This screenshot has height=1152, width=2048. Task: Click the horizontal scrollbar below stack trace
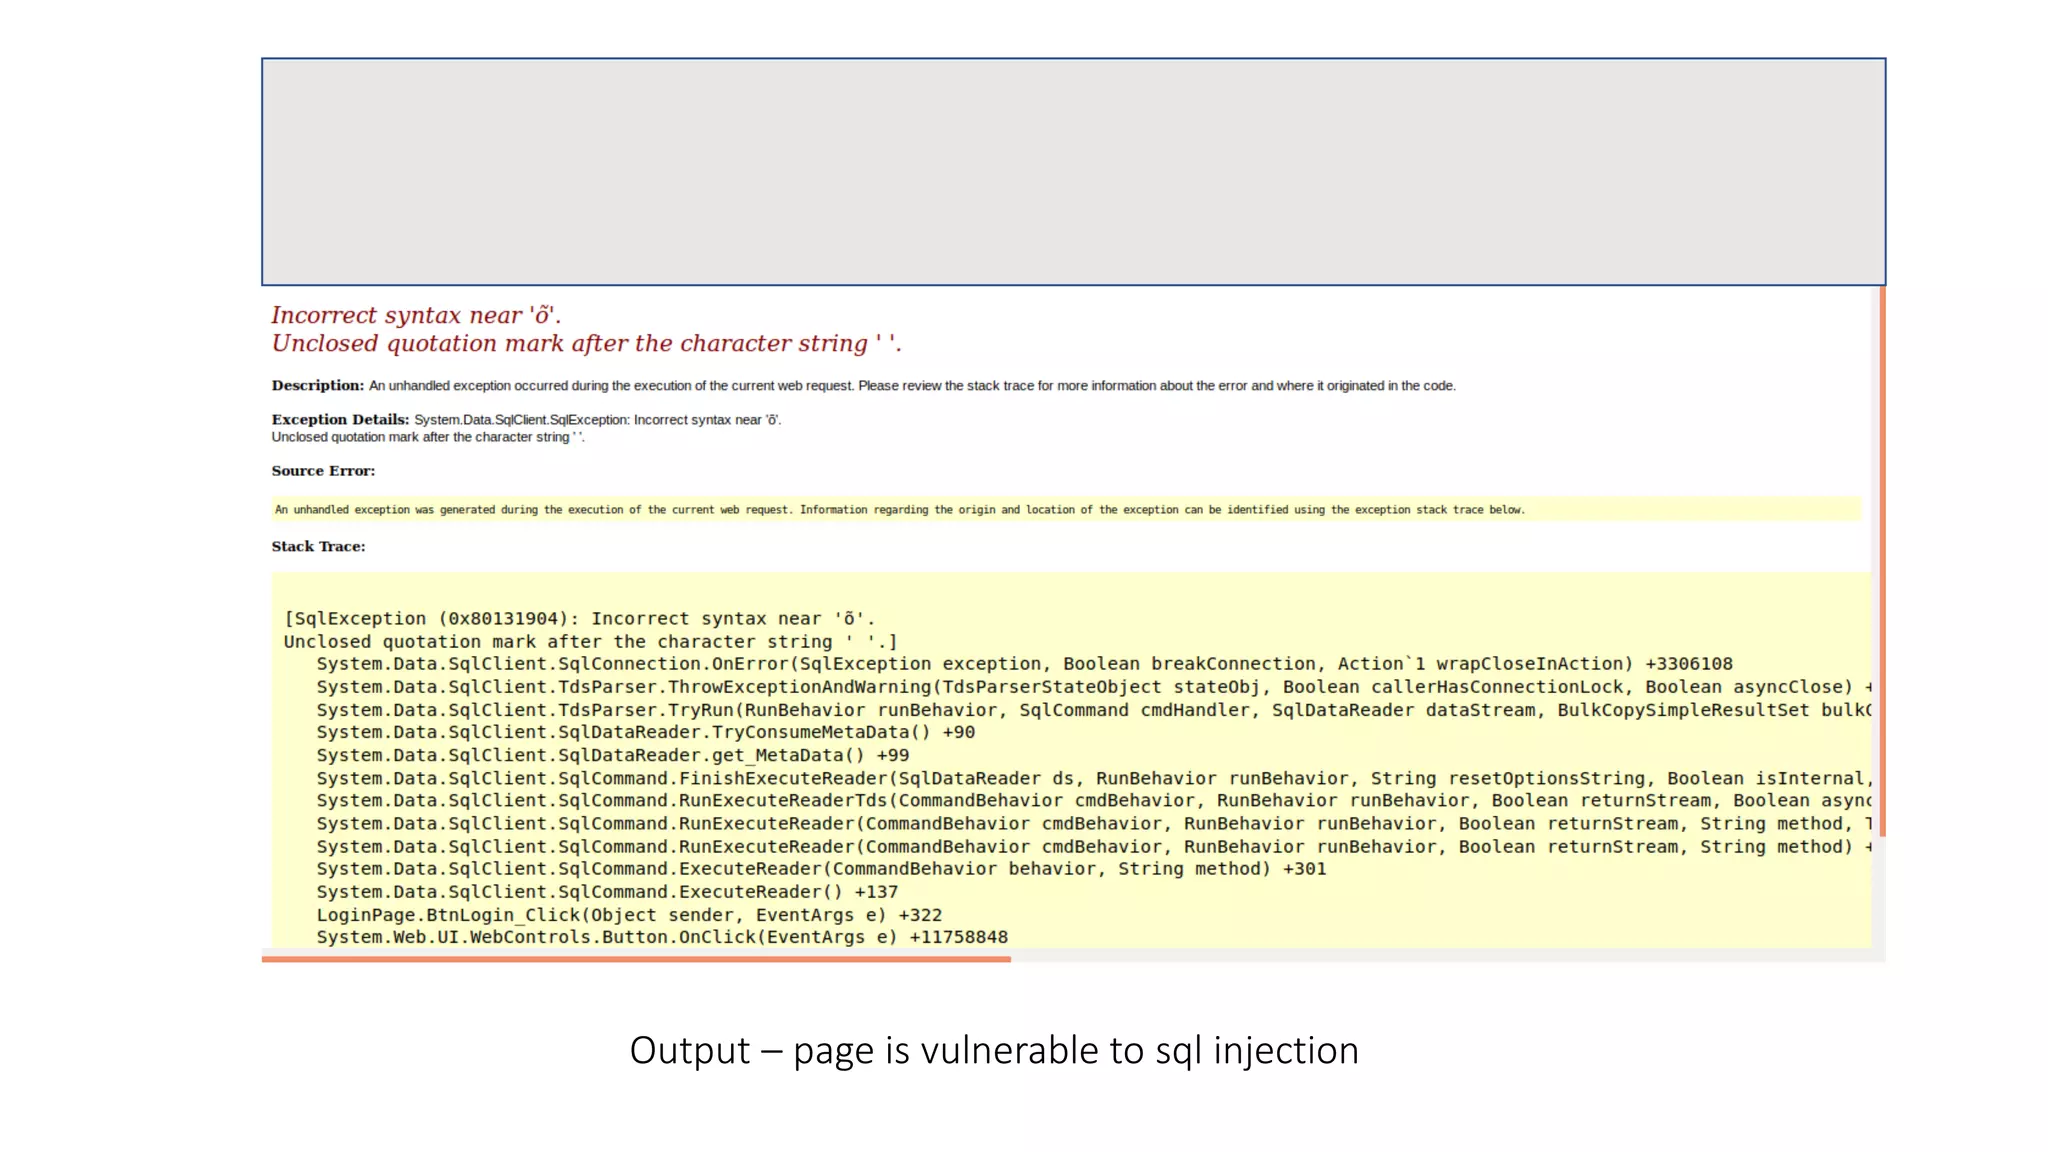coord(636,959)
